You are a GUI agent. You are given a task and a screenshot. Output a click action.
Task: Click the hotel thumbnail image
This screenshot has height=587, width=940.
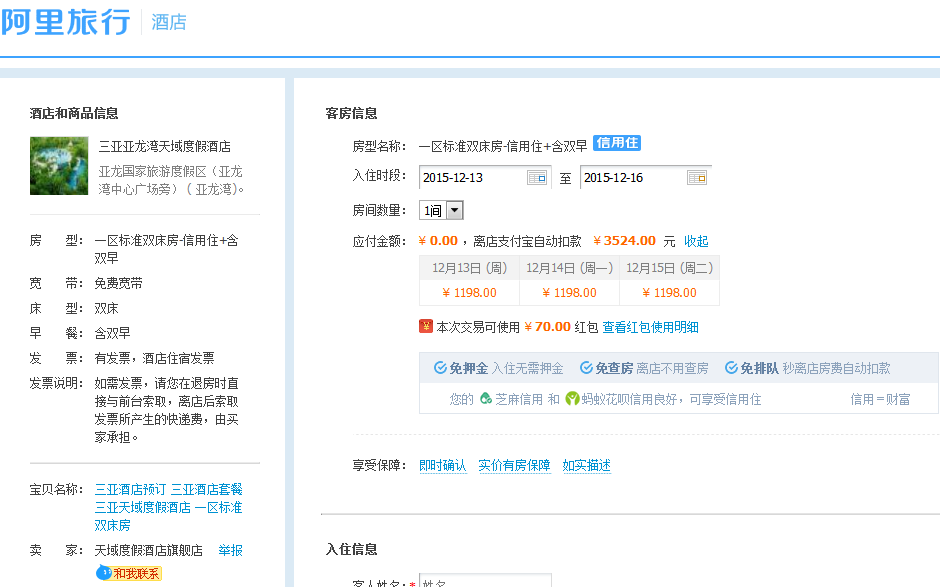[x=59, y=166]
